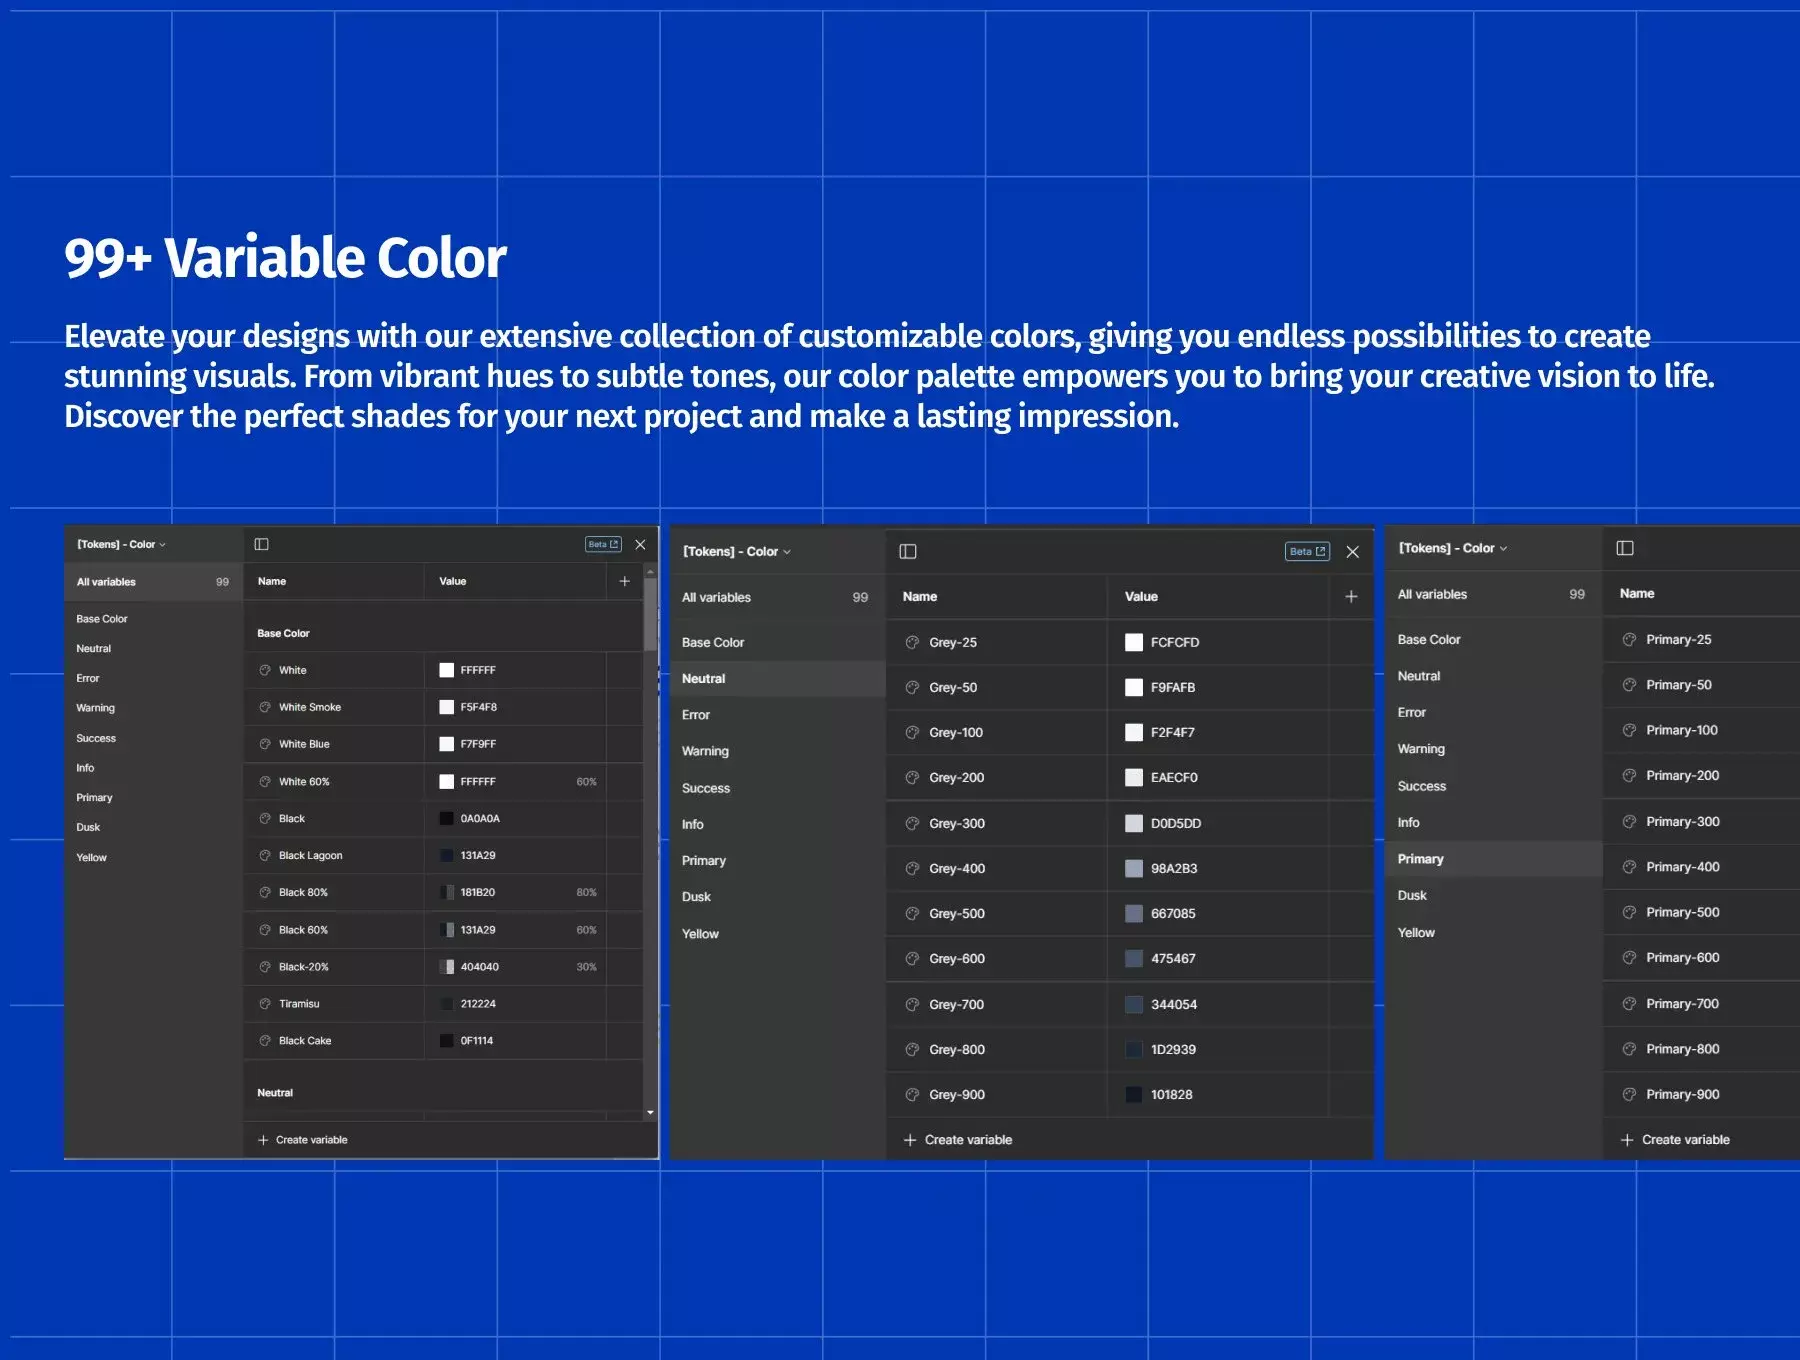This screenshot has height=1360, width=1800.
Task: Click the Beta badge in left panel
Action: coord(603,544)
